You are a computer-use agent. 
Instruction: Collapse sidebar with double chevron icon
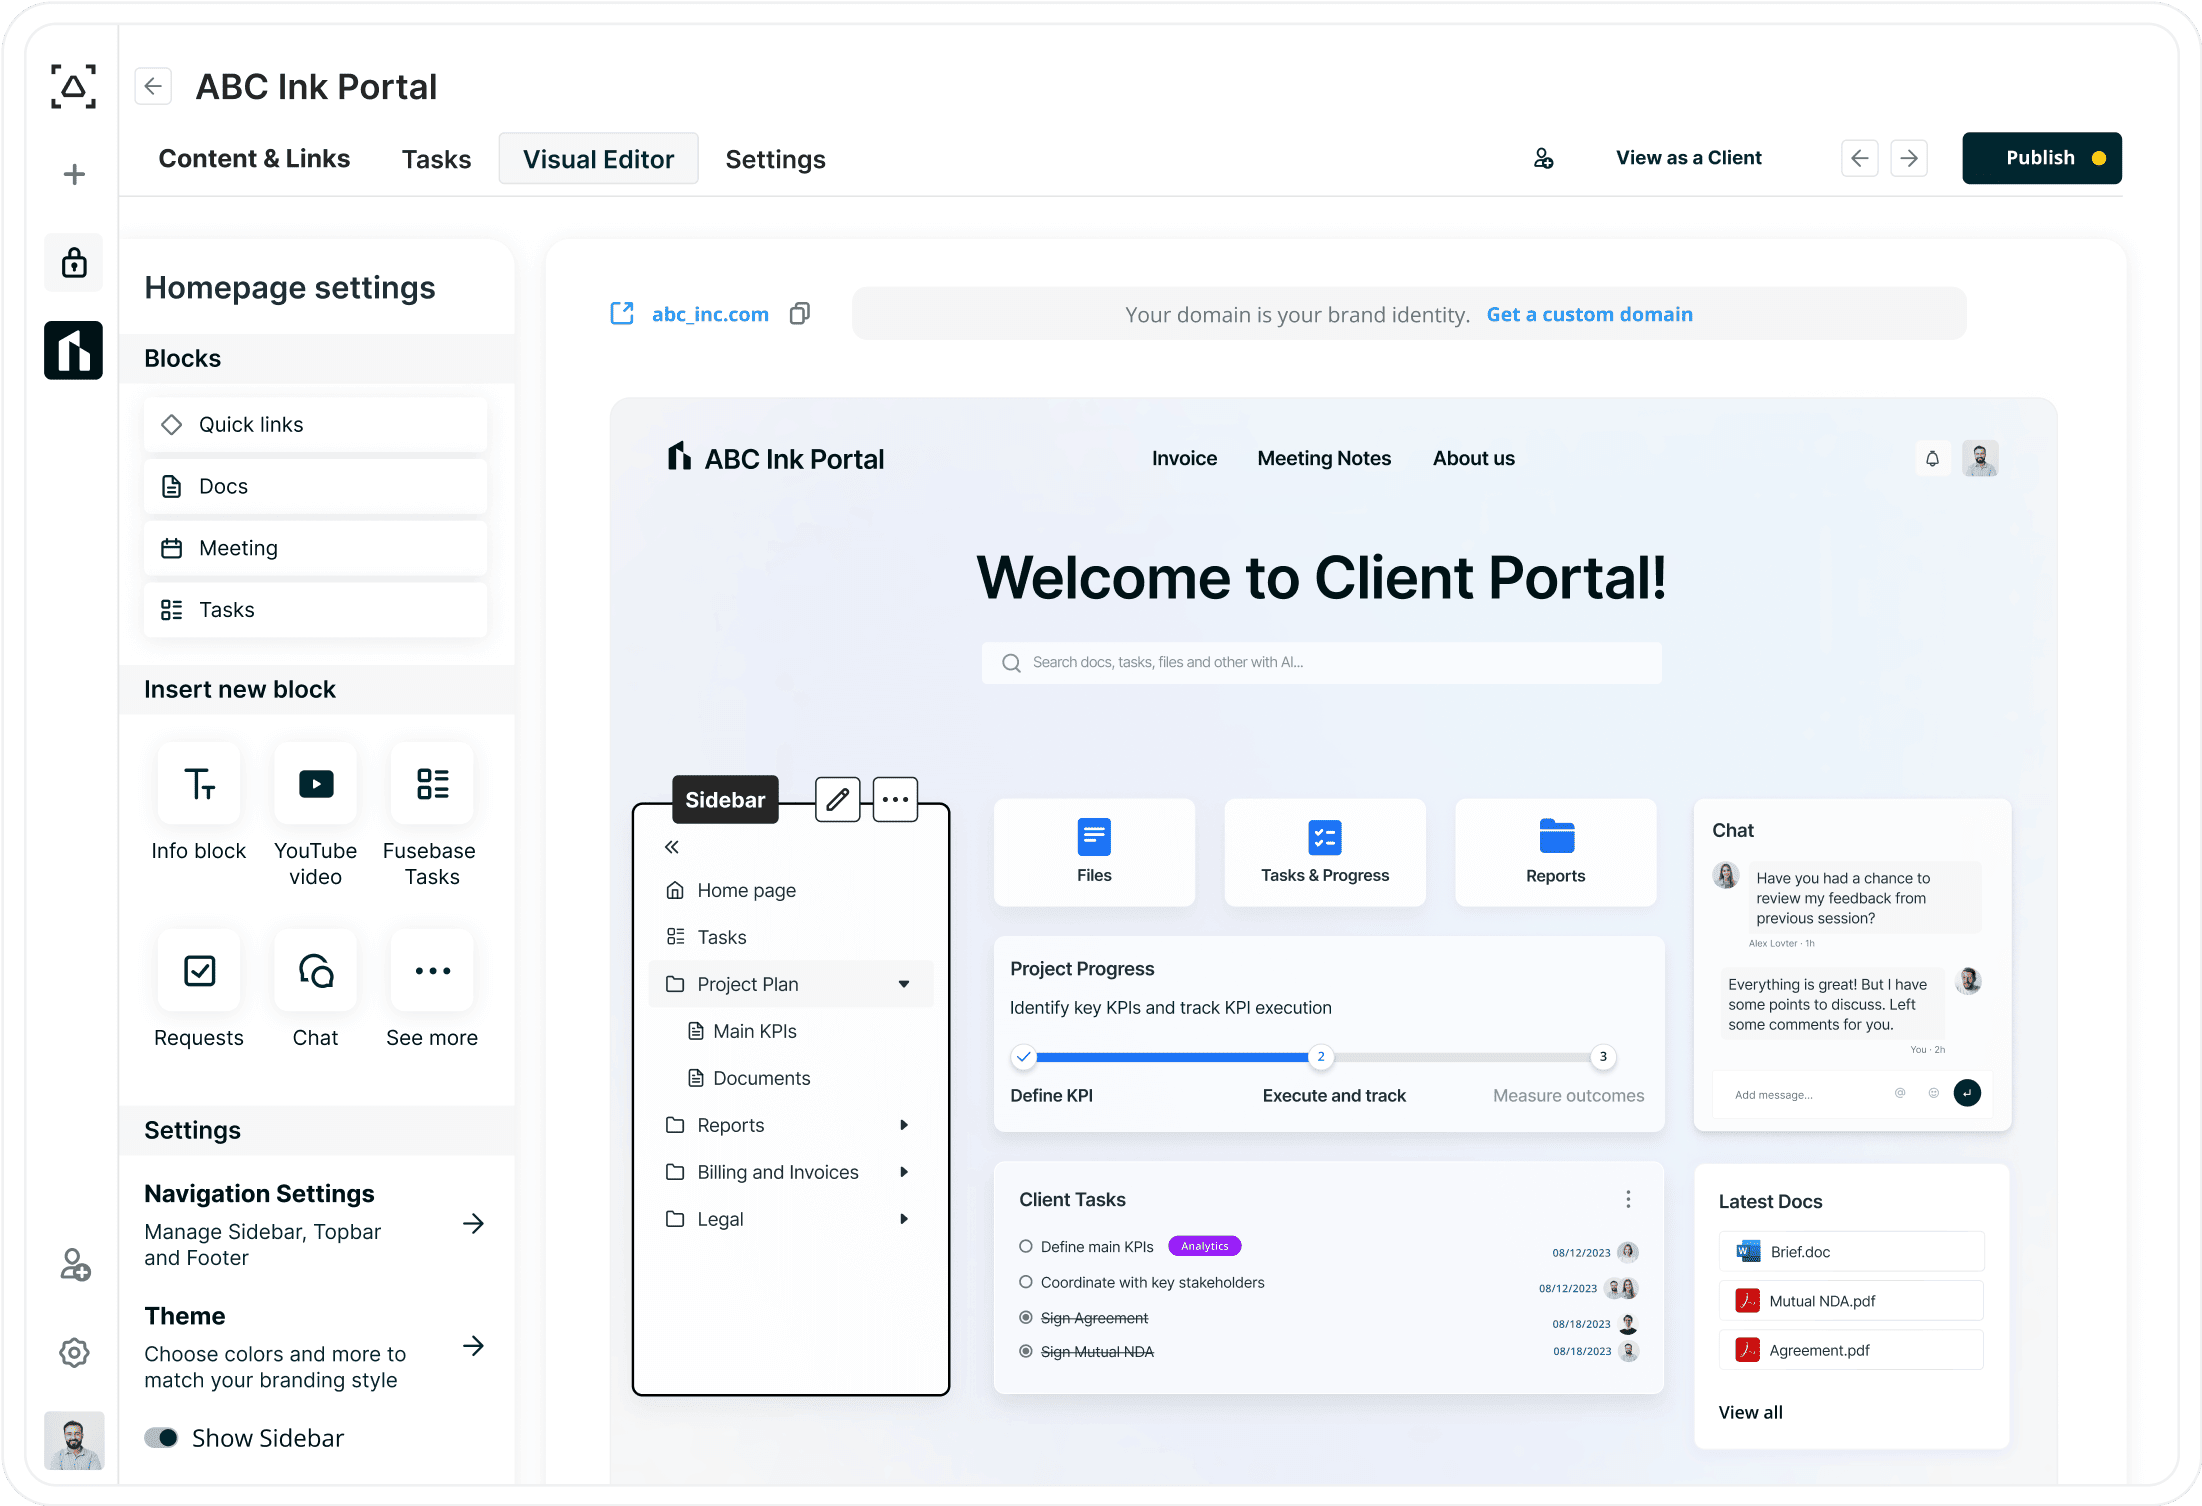coord(672,847)
